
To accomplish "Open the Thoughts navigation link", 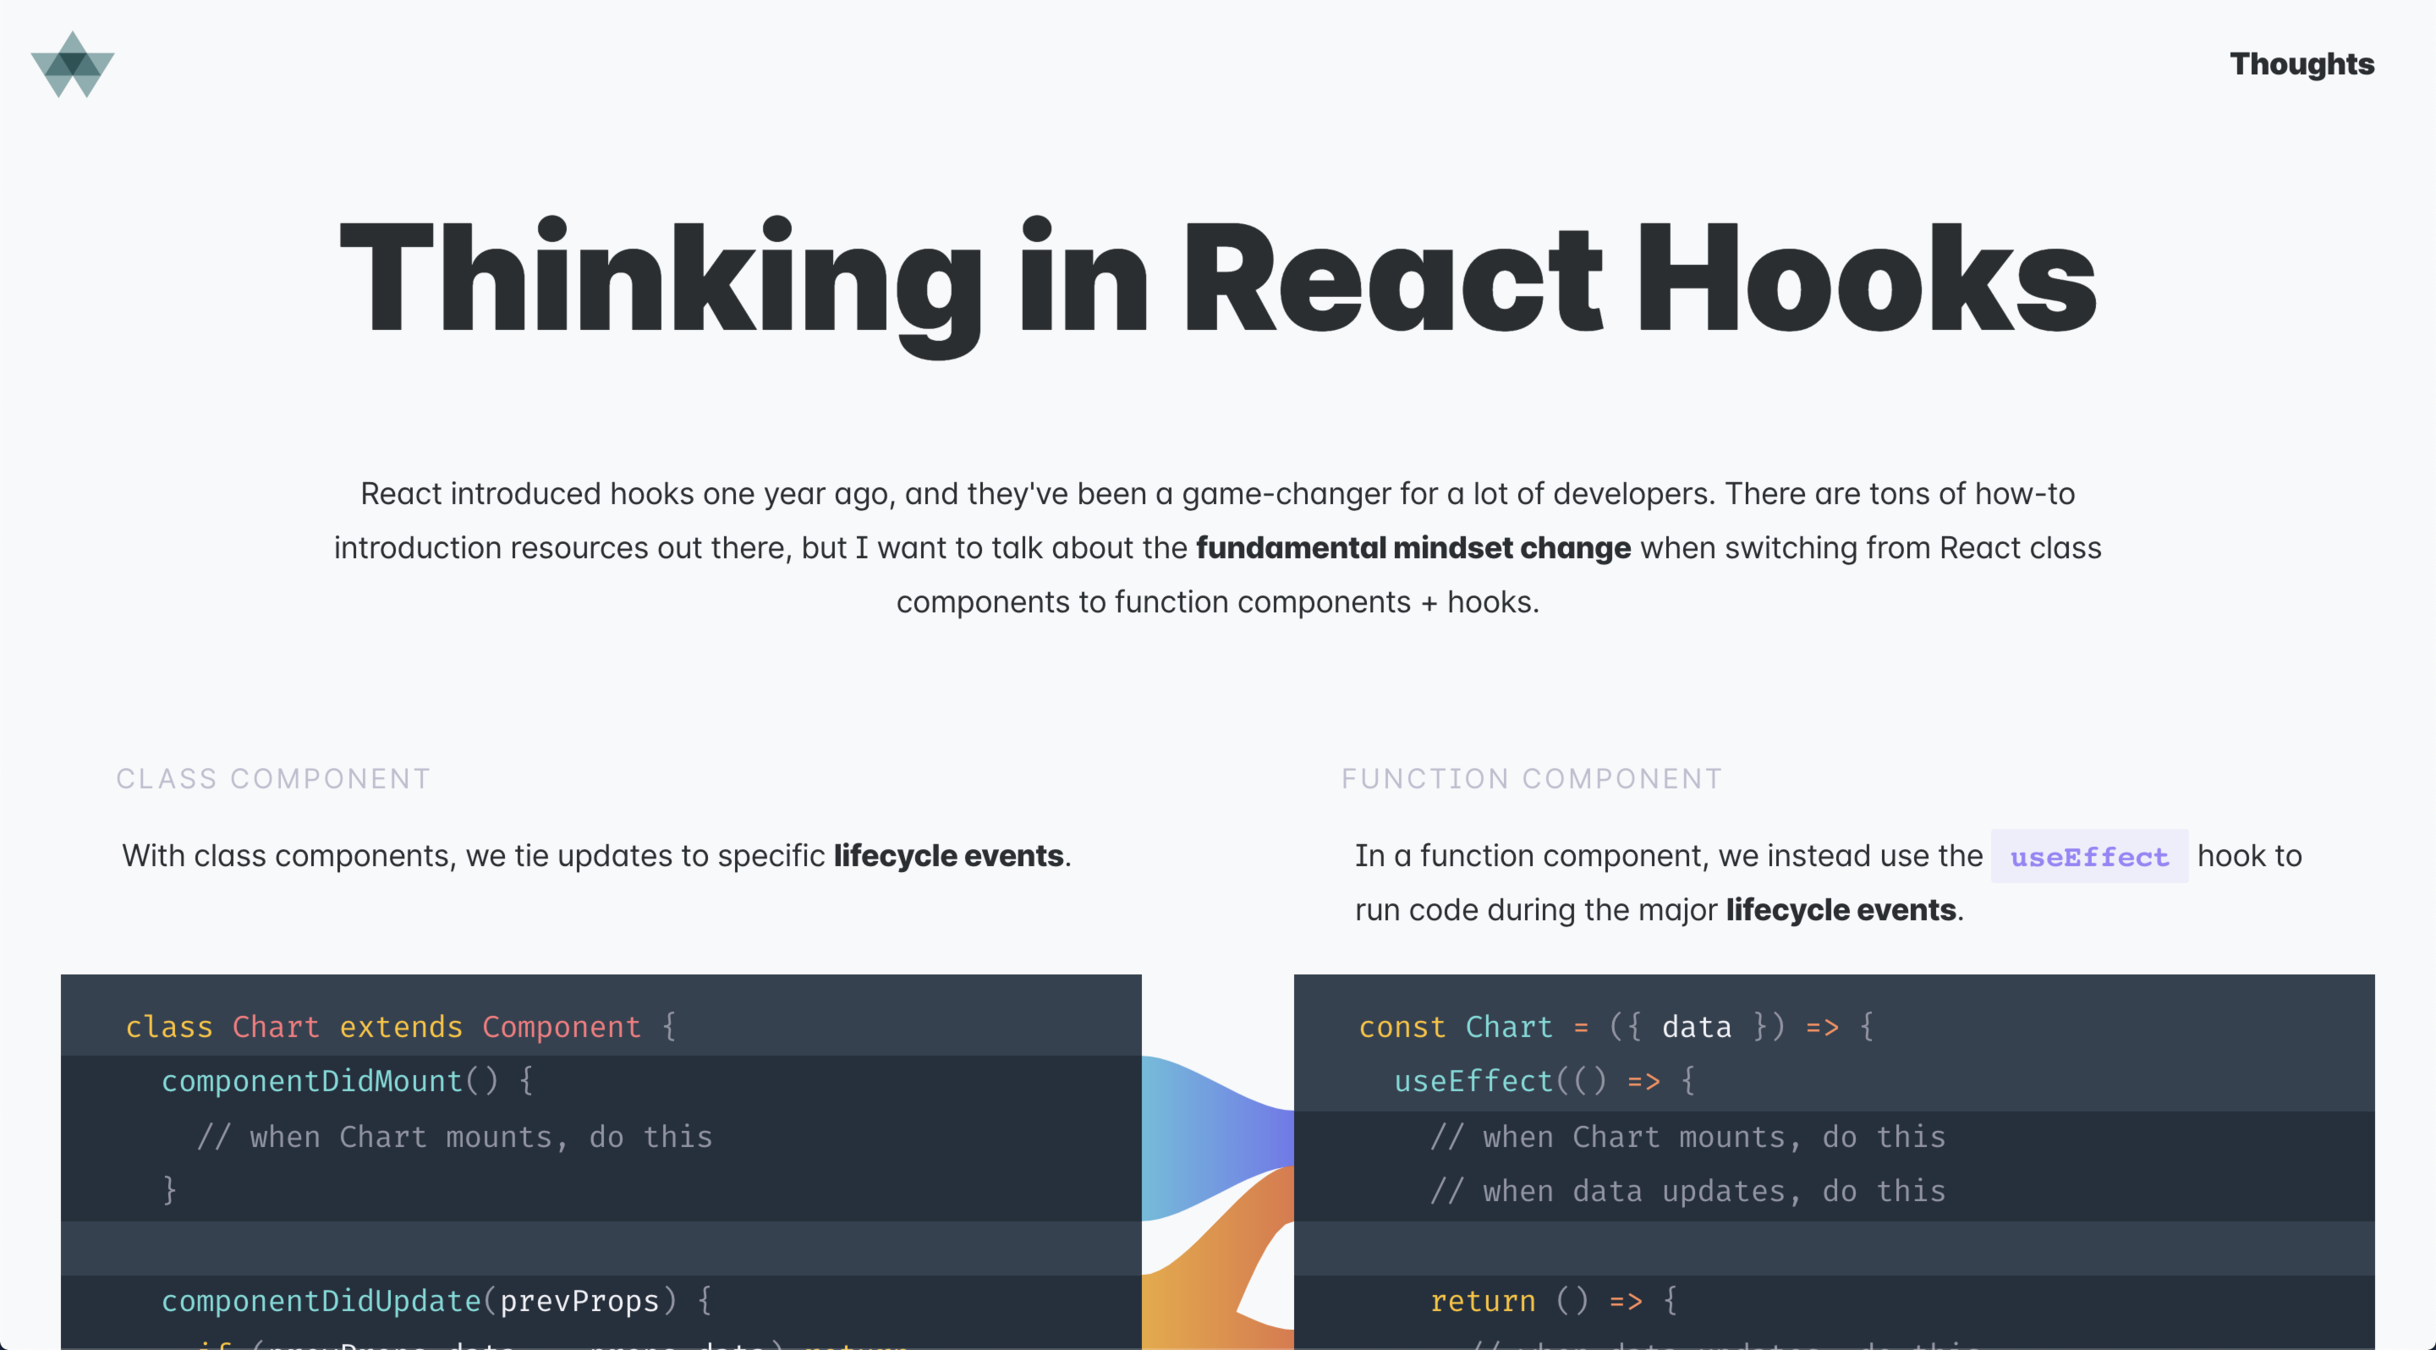I will click(2300, 64).
